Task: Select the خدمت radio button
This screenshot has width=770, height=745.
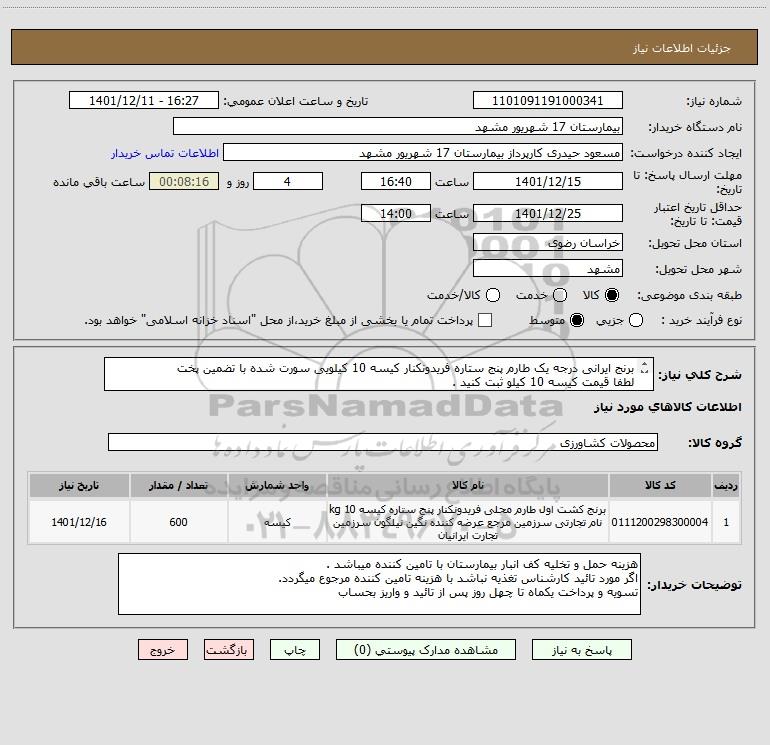Action: pos(560,295)
